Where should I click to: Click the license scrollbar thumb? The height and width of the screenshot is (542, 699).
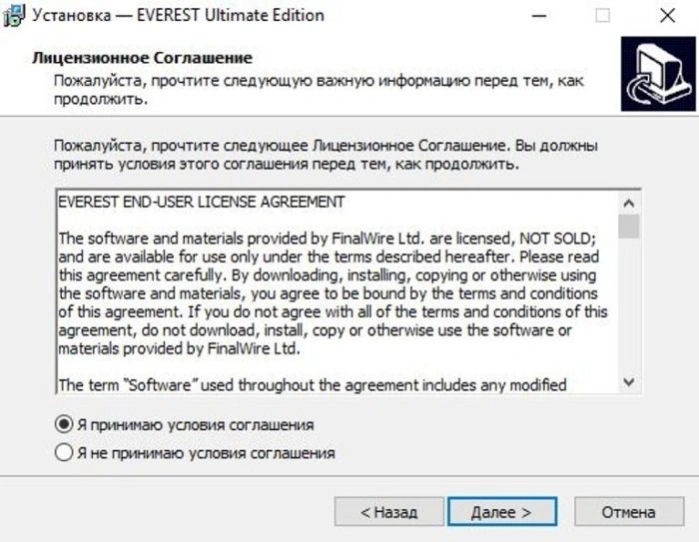point(629,226)
